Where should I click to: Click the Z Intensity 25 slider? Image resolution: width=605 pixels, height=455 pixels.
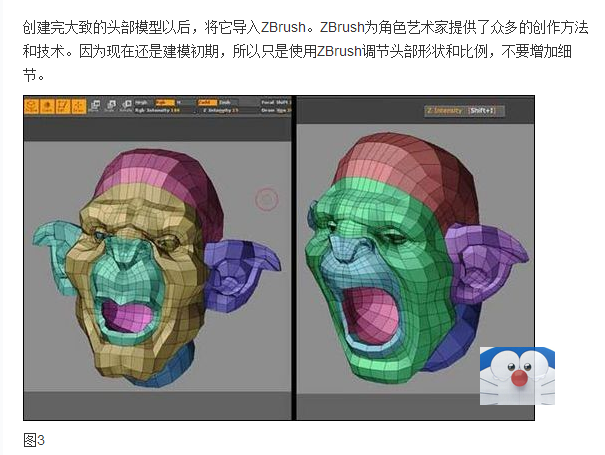click(220, 110)
